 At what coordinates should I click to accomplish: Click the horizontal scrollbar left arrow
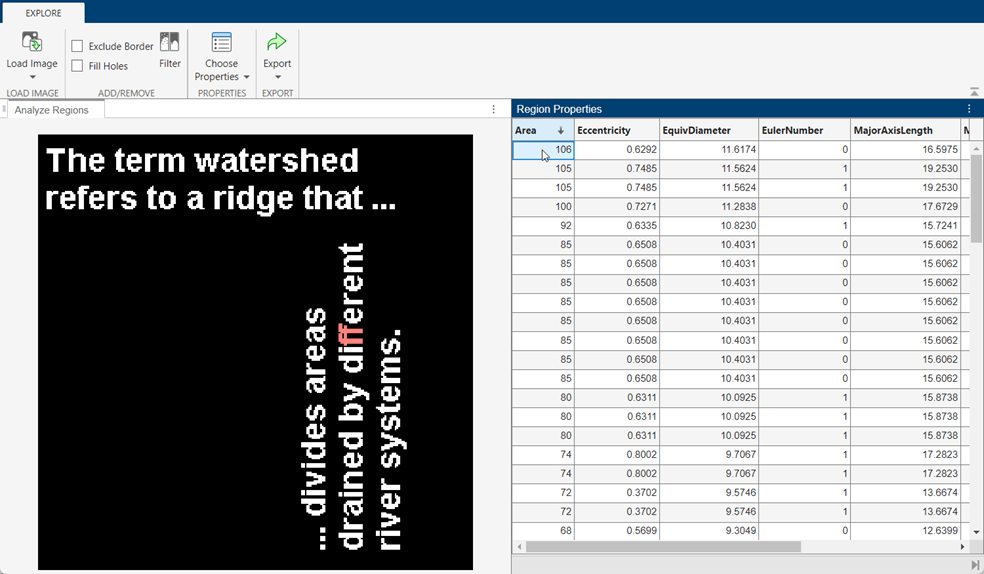pos(519,547)
